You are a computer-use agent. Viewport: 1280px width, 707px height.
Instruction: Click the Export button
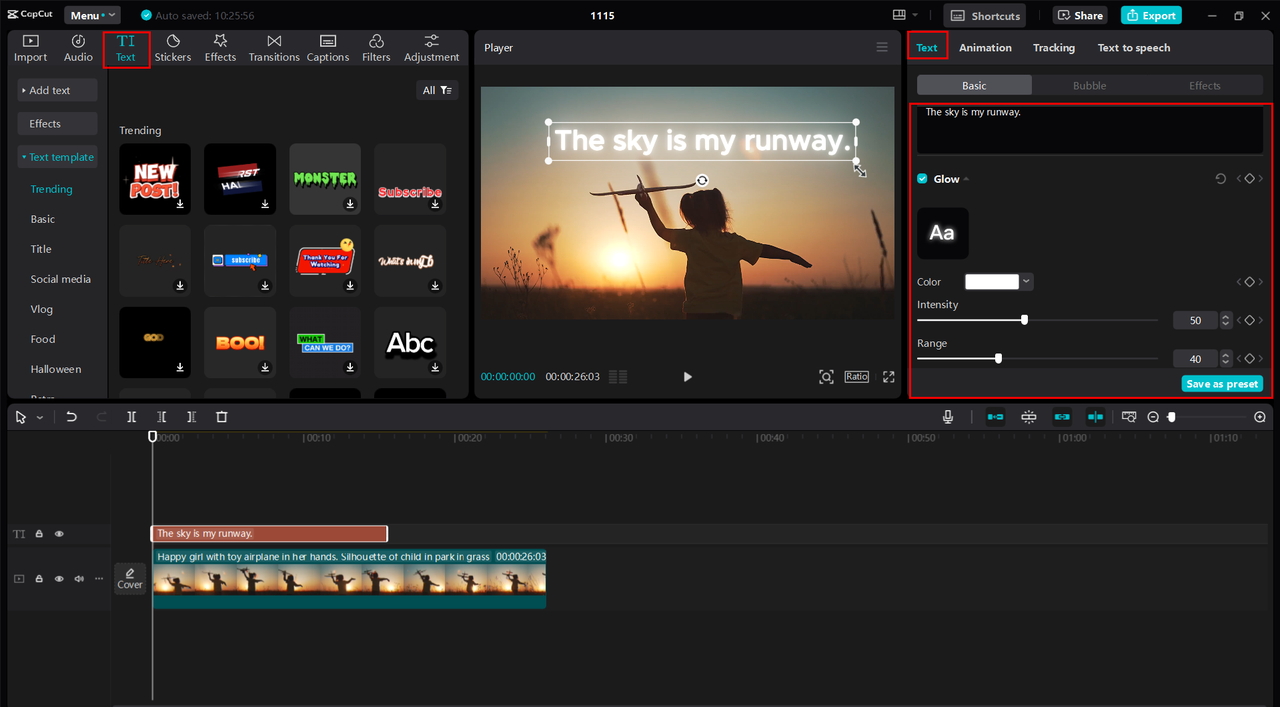tap(1151, 15)
